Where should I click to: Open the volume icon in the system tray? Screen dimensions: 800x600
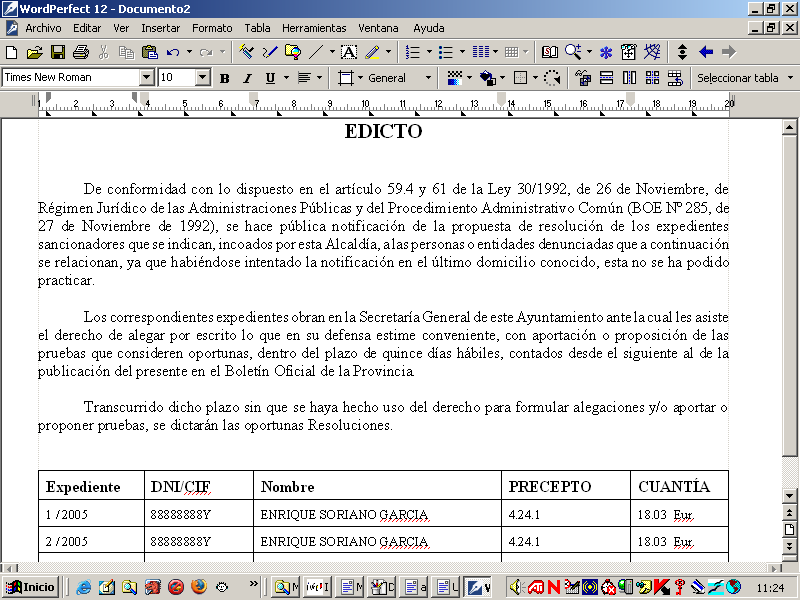(x=515, y=586)
